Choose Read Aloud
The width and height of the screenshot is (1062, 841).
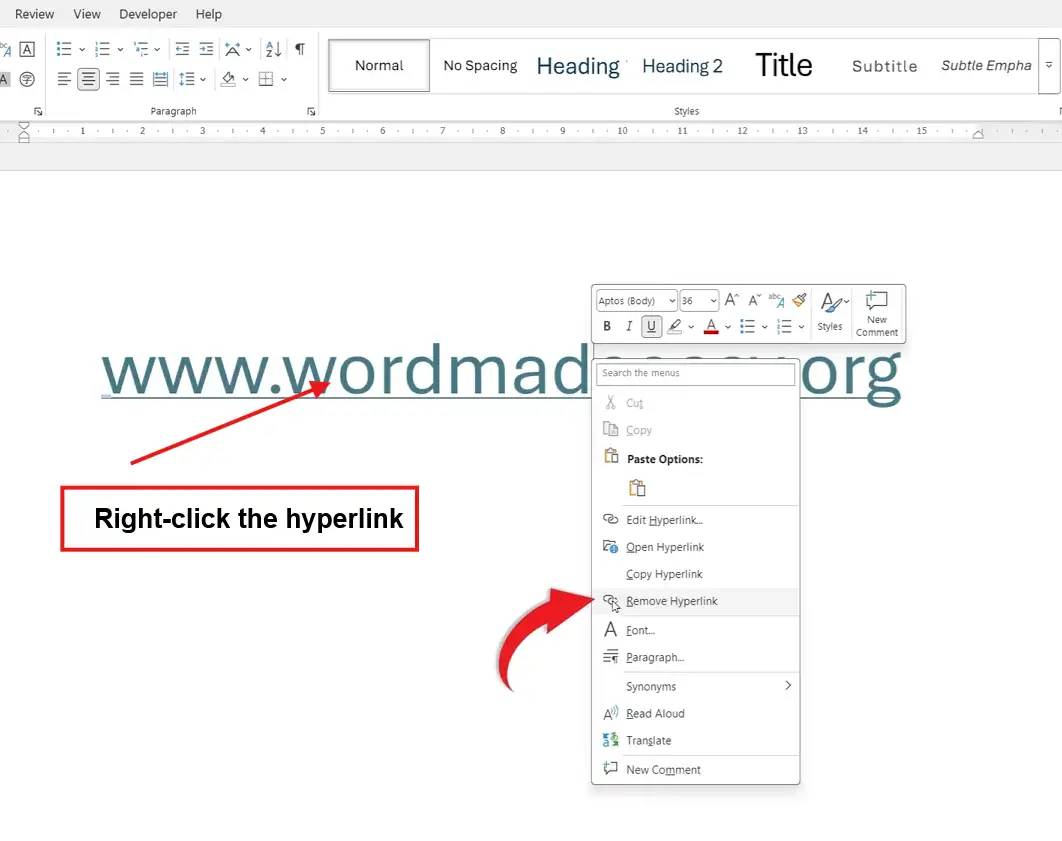click(696, 714)
